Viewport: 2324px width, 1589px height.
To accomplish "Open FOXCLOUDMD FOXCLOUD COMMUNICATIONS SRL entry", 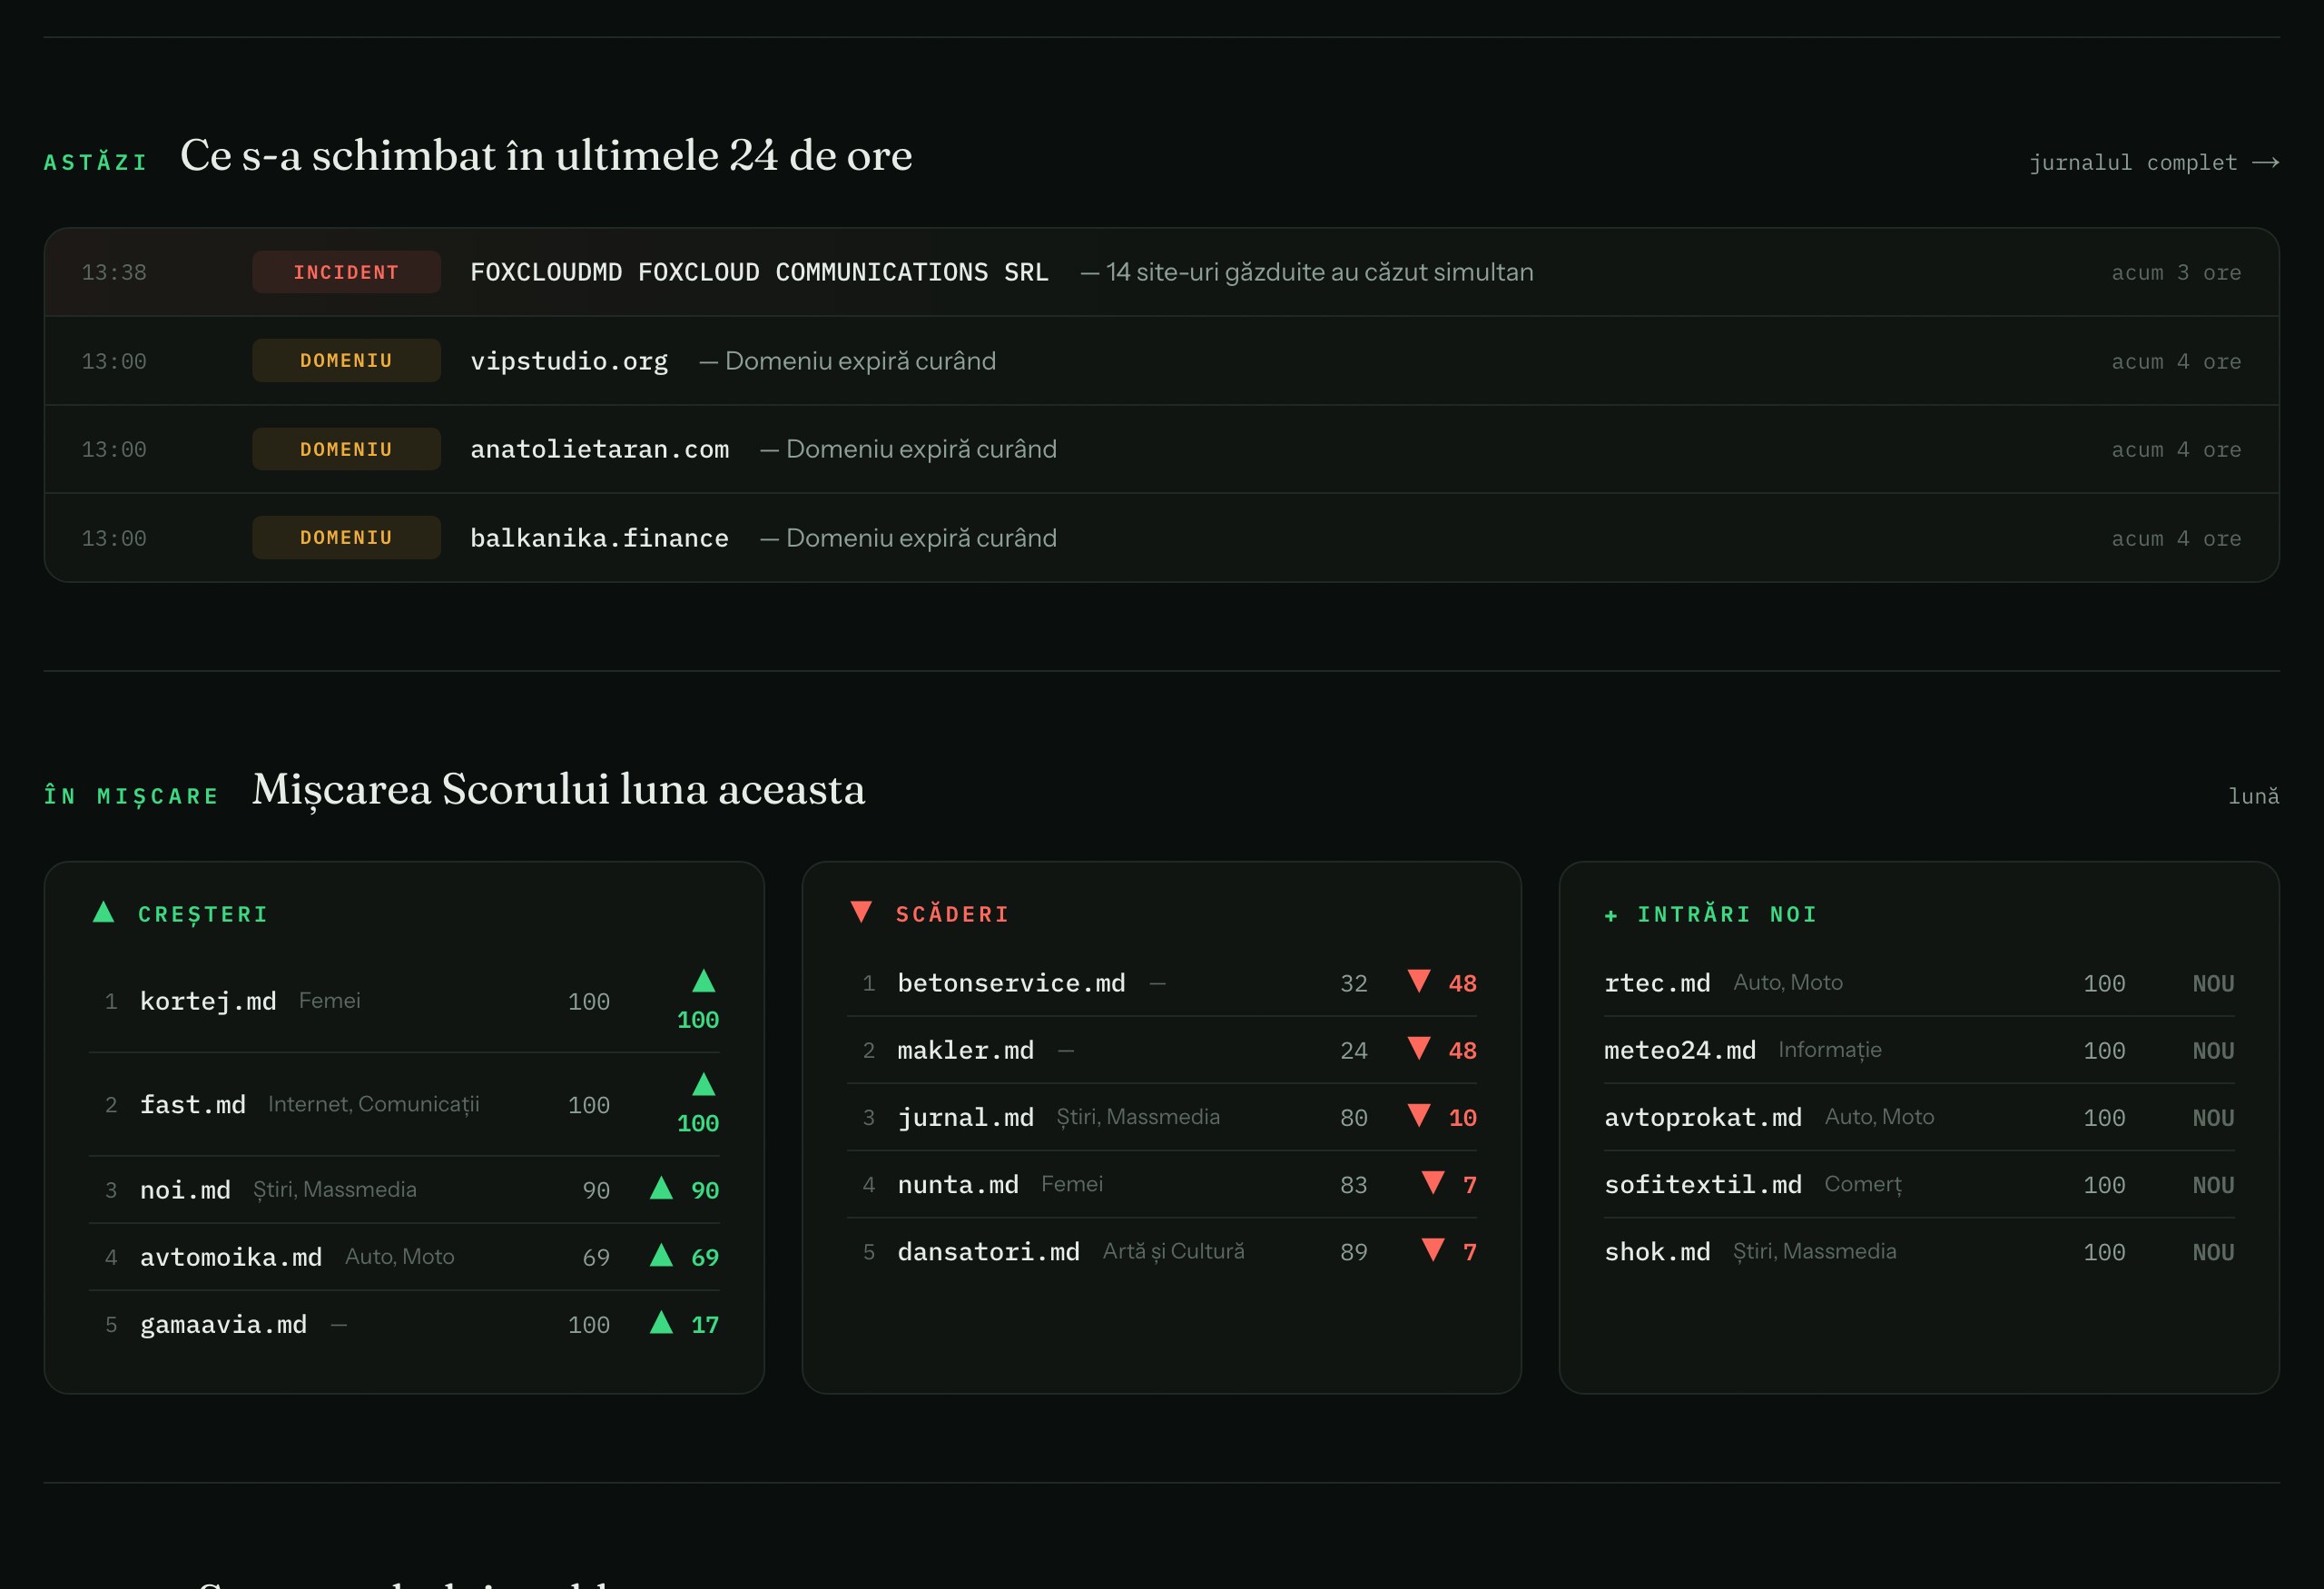I will (x=759, y=272).
